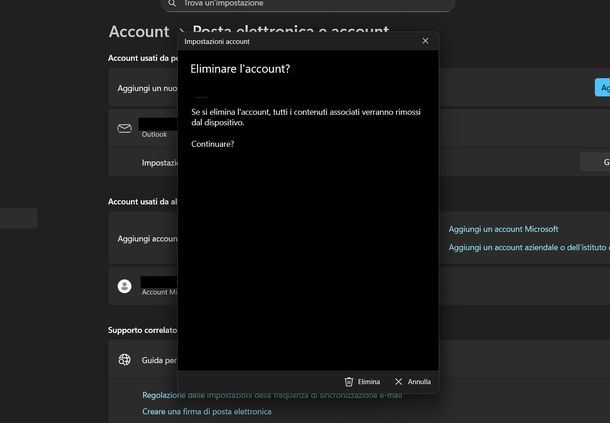Viewport: 610px width, 423px height.
Task: Go back to Account in the breadcrumb
Action: [138, 33]
